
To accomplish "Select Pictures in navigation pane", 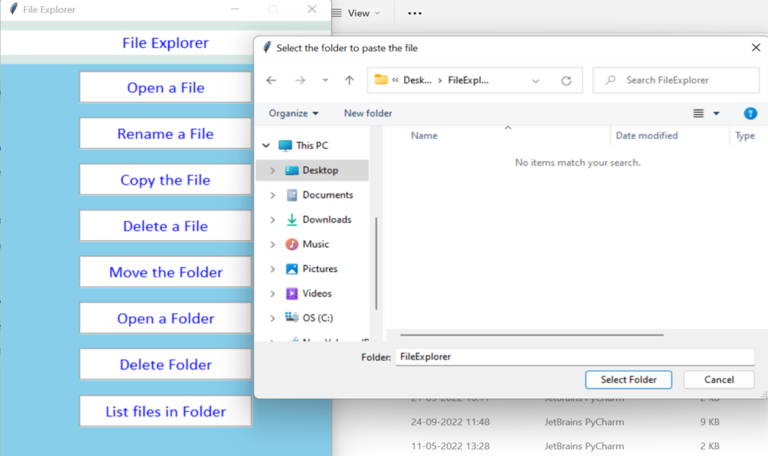I will [x=320, y=268].
